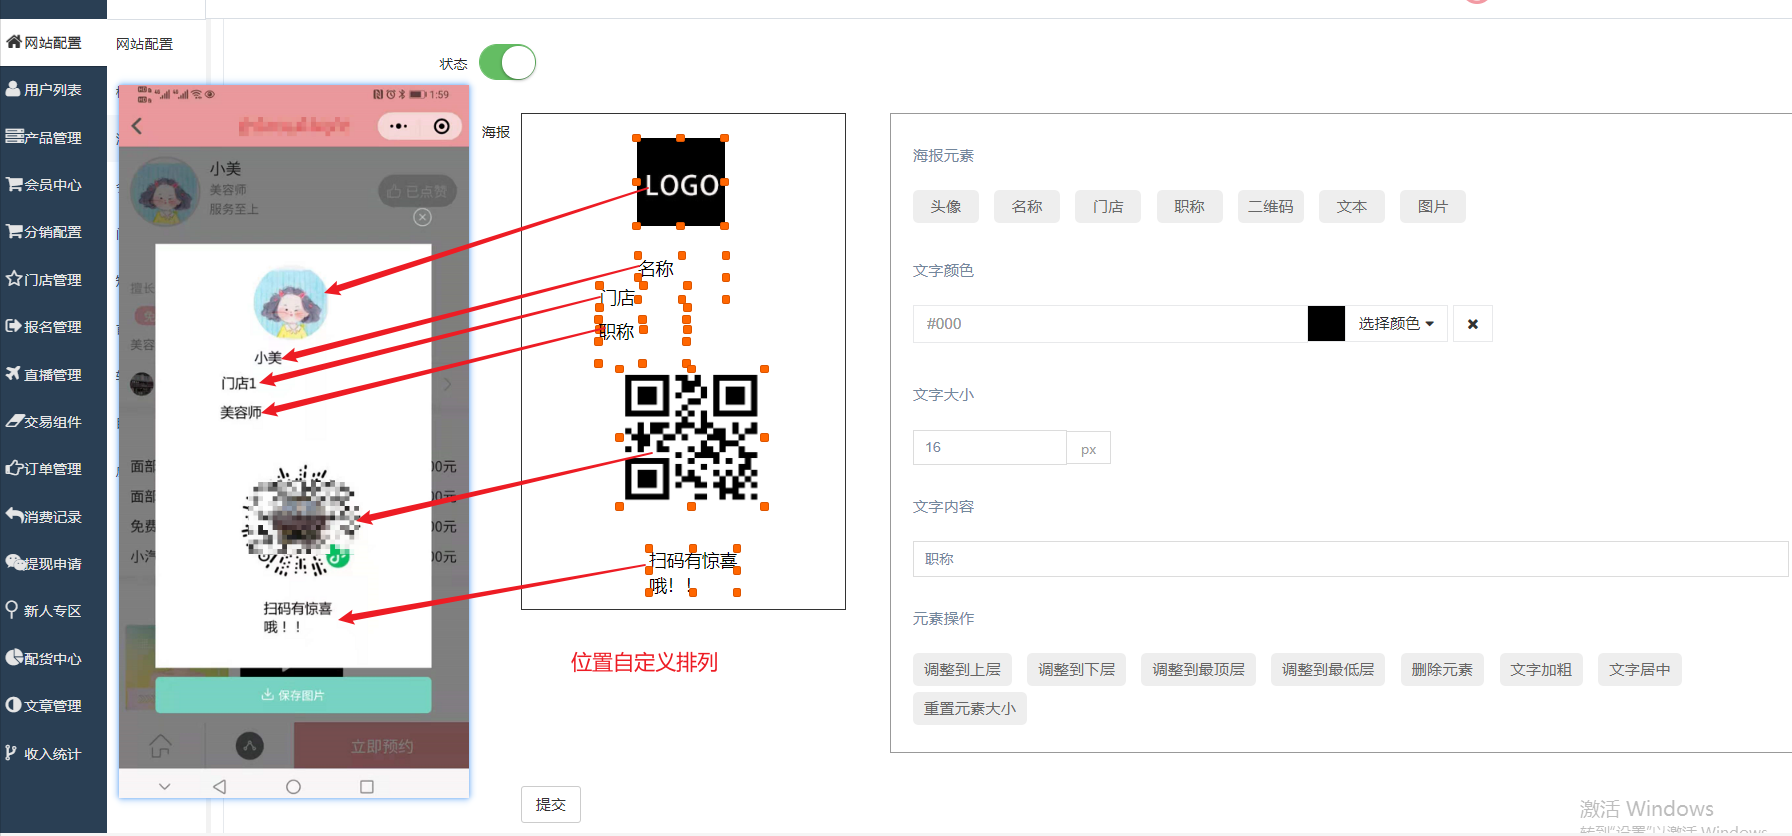Open 用户列表 in the sidebar
The height and width of the screenshot is (836, 1792).
coord(52,90)
